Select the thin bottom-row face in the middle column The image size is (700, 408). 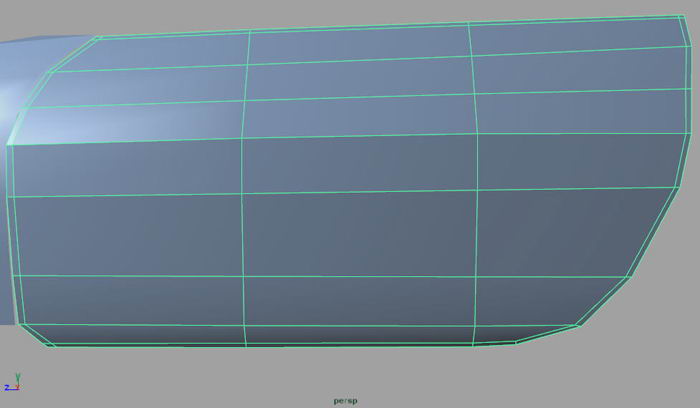[x=358, y=337]
